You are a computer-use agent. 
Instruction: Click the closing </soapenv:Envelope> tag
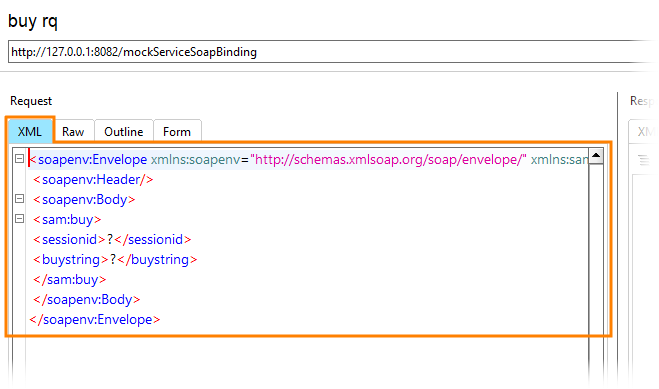(x=95, y=320)
